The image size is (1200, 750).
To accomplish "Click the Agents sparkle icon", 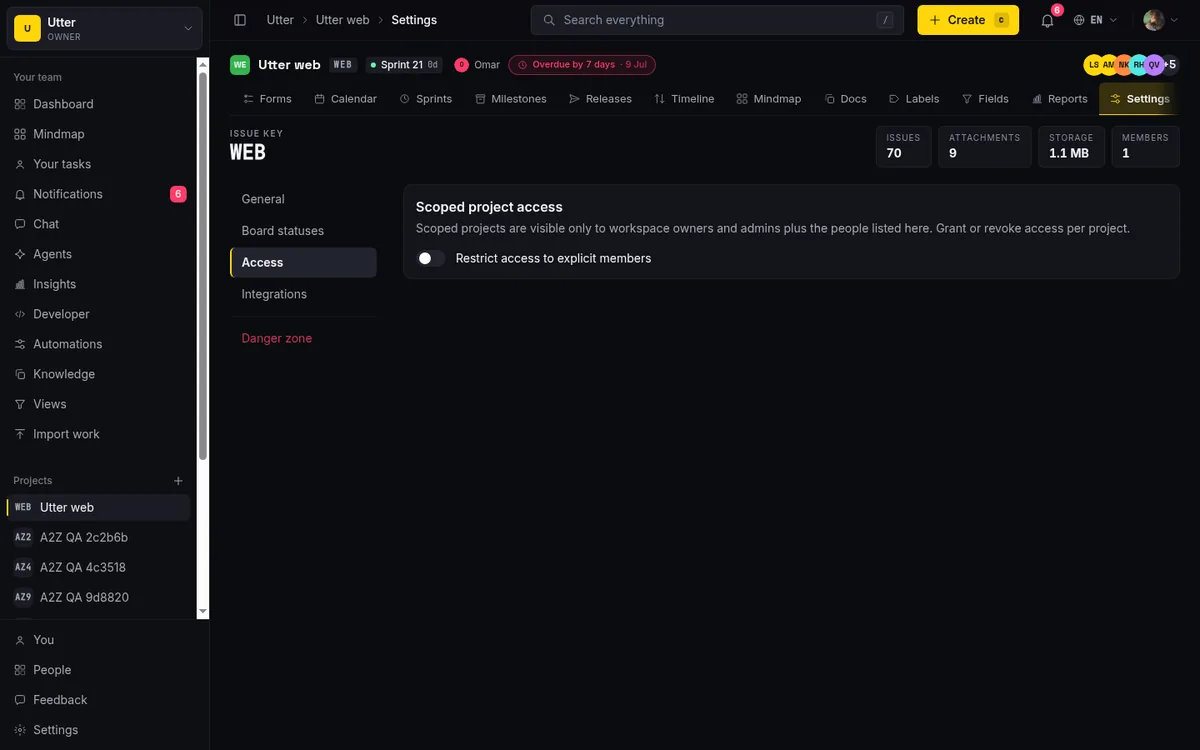I will (20, 254).
